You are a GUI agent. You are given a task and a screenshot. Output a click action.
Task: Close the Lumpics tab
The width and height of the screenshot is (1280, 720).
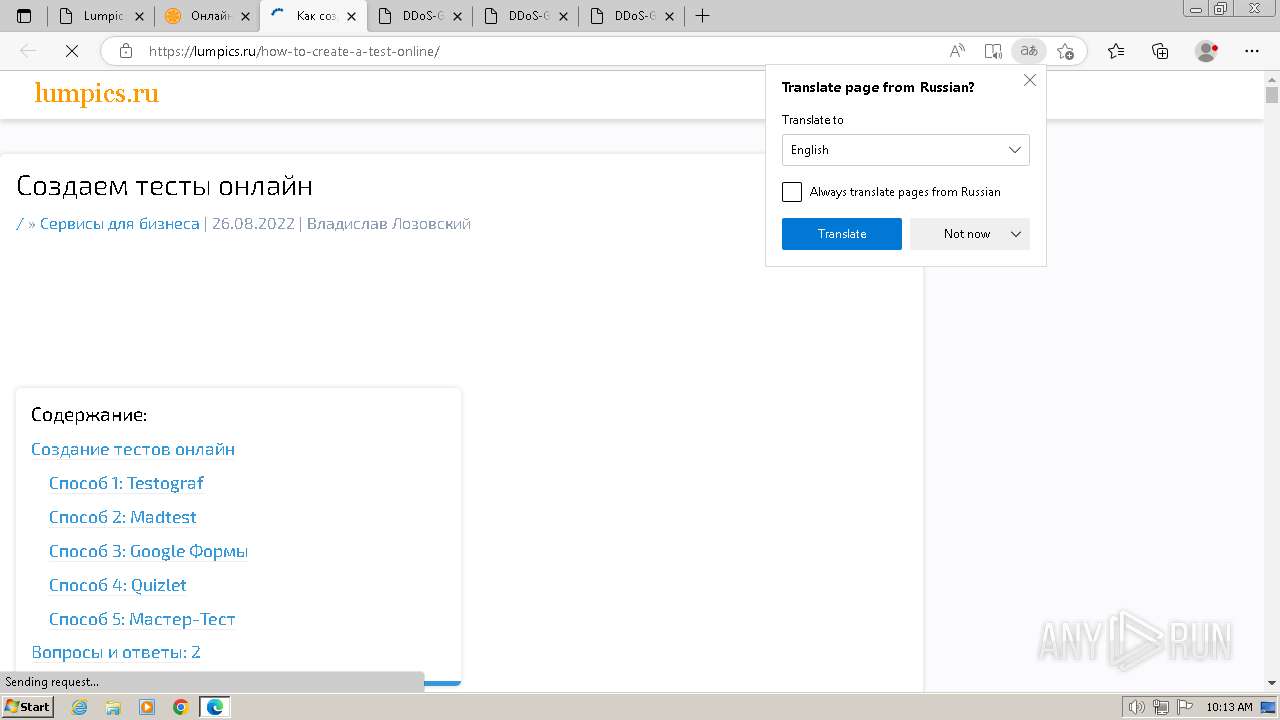(x=139, y=16)
